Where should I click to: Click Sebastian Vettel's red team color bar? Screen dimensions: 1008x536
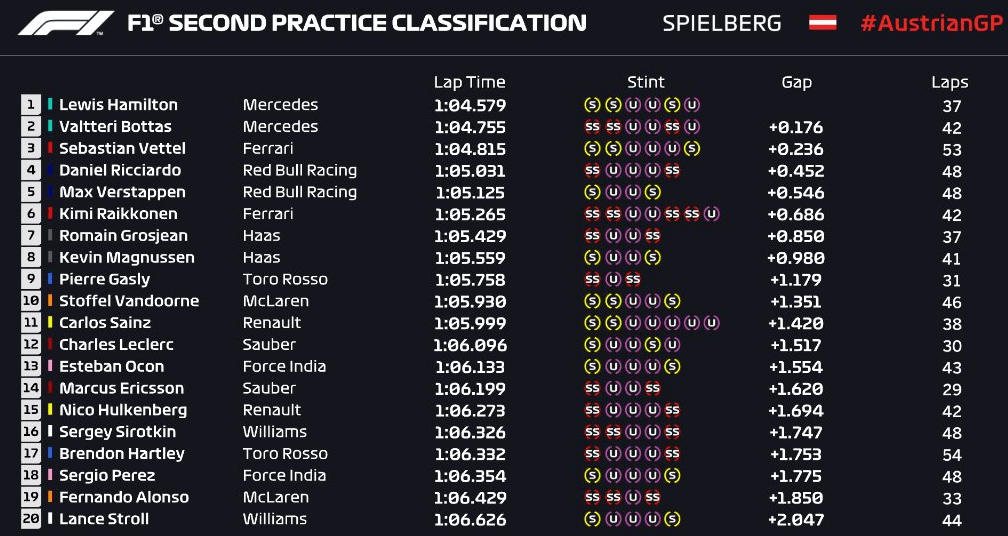[x=50, y=148]
